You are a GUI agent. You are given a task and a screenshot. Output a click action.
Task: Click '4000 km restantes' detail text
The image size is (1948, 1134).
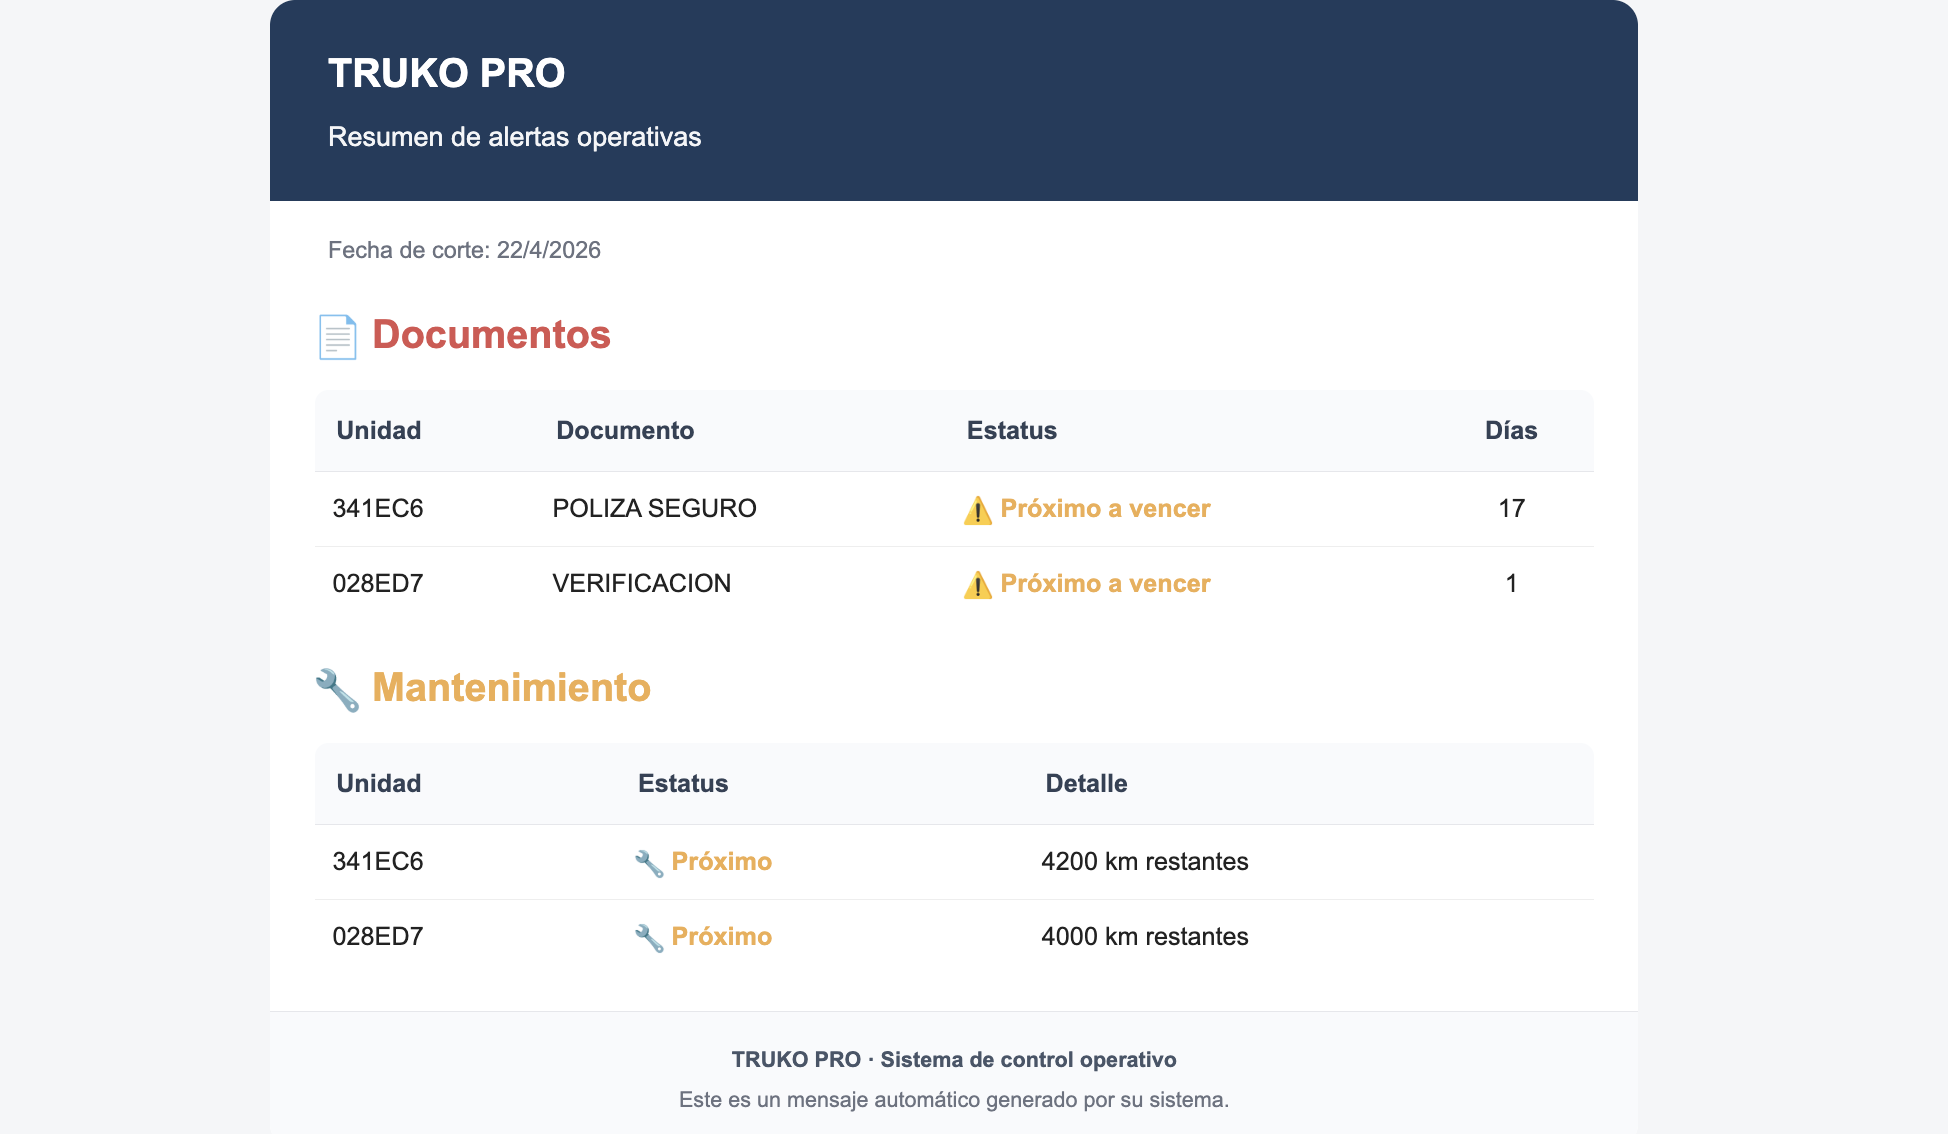pyautogui.click(x=1144, y=937)
